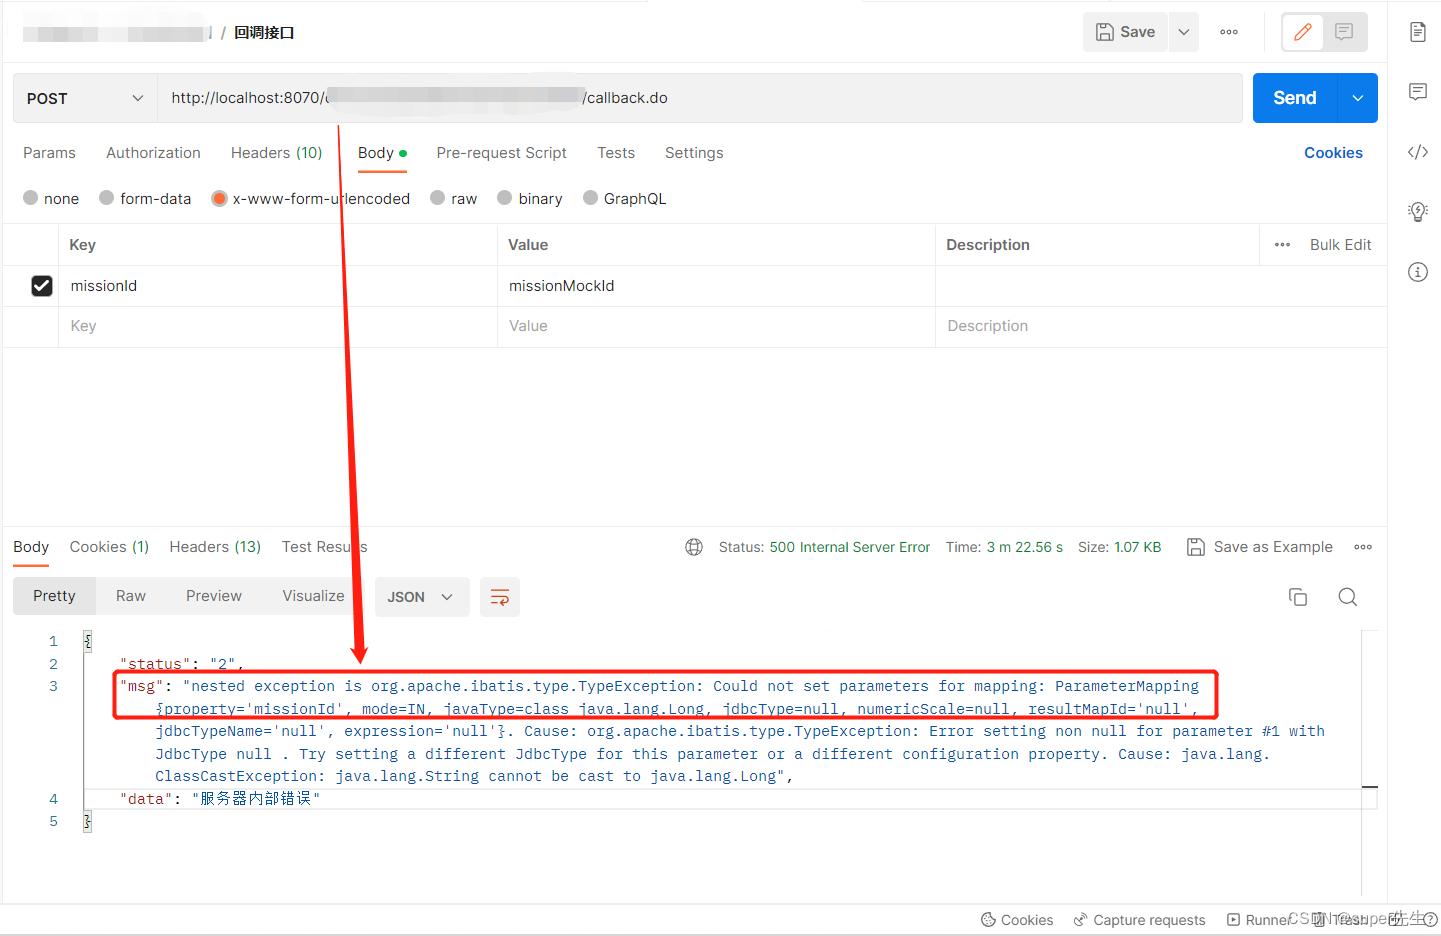Click the Status 500 Internal Server Error text
The width and height of the screenshot is (1441, 936).
[824, 547]
